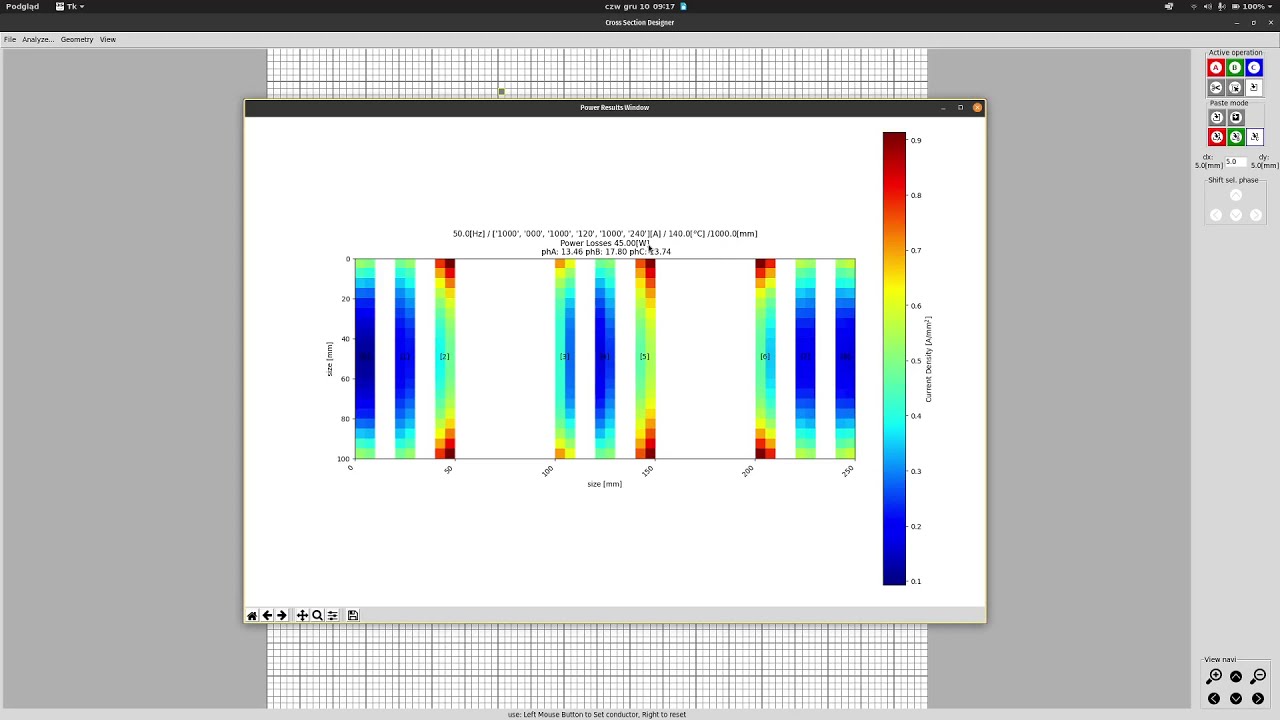Open the Geometry menu
The image size is (1280, 720).
pyautogui.click(x=77, y=39)
